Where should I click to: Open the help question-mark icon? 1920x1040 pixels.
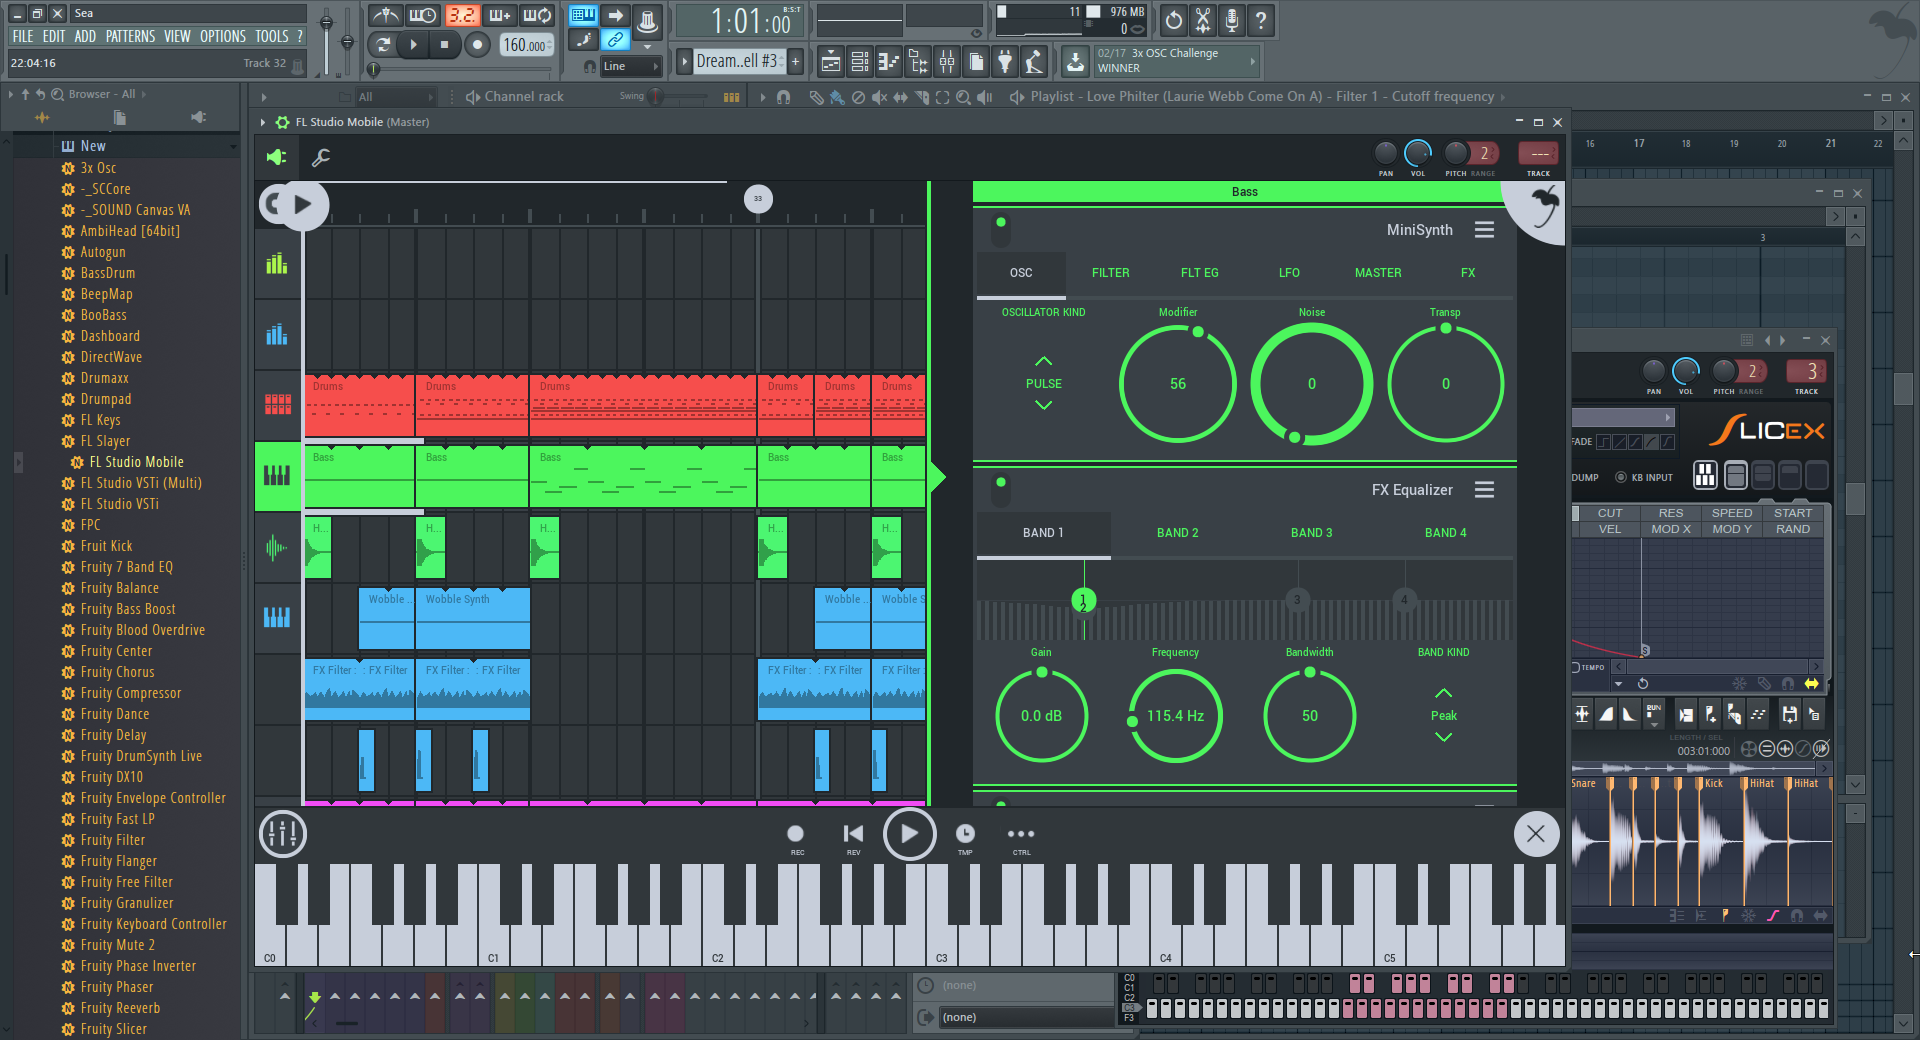1261,20
